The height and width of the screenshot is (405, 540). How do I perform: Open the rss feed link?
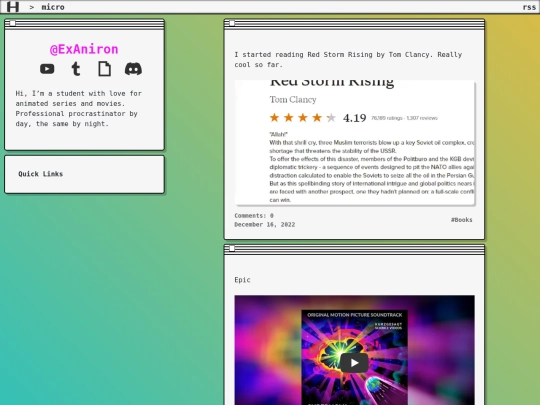529,7
